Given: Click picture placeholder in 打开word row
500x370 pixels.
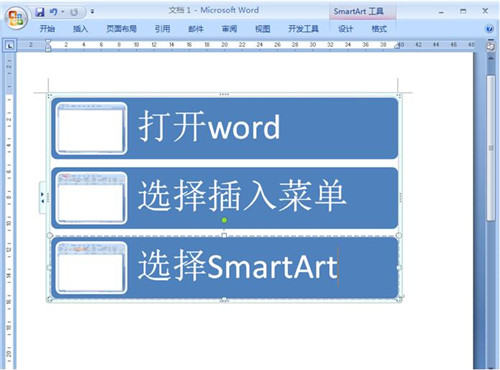Looking at the screenshot, I should (91, 128).
